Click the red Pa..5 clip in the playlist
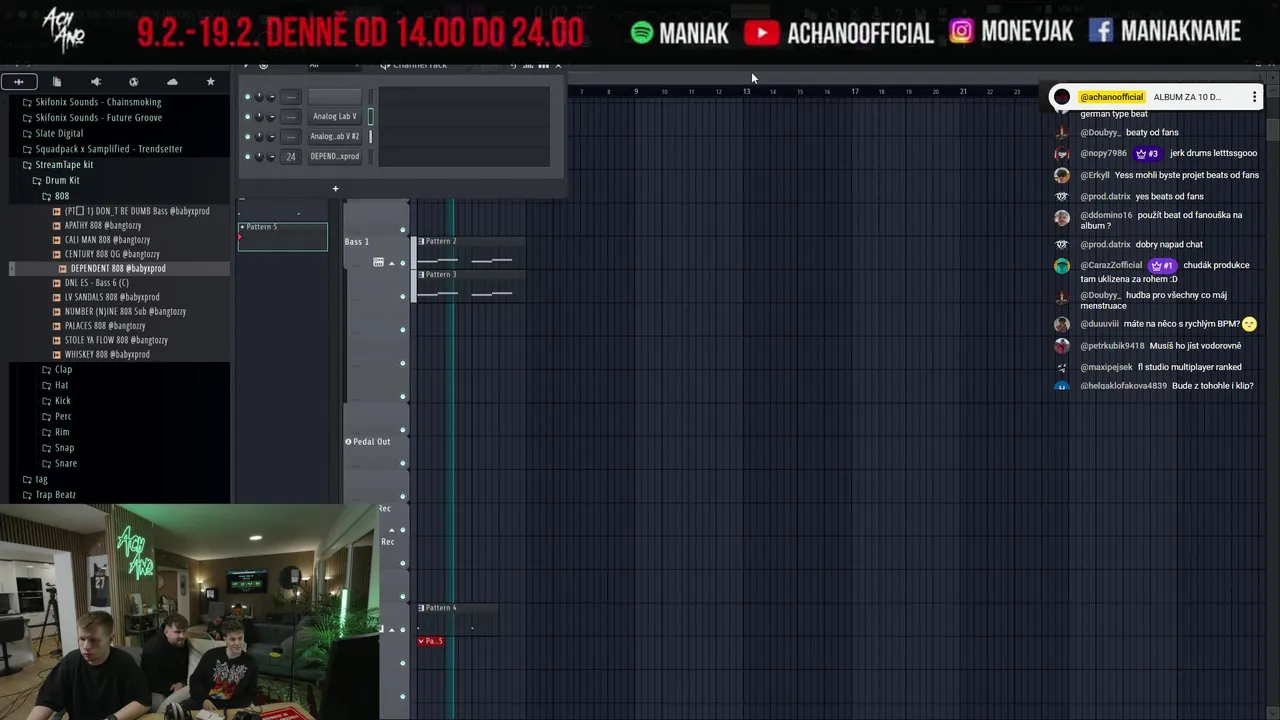Screen dimensions: 1280x720 pos(431,641)
